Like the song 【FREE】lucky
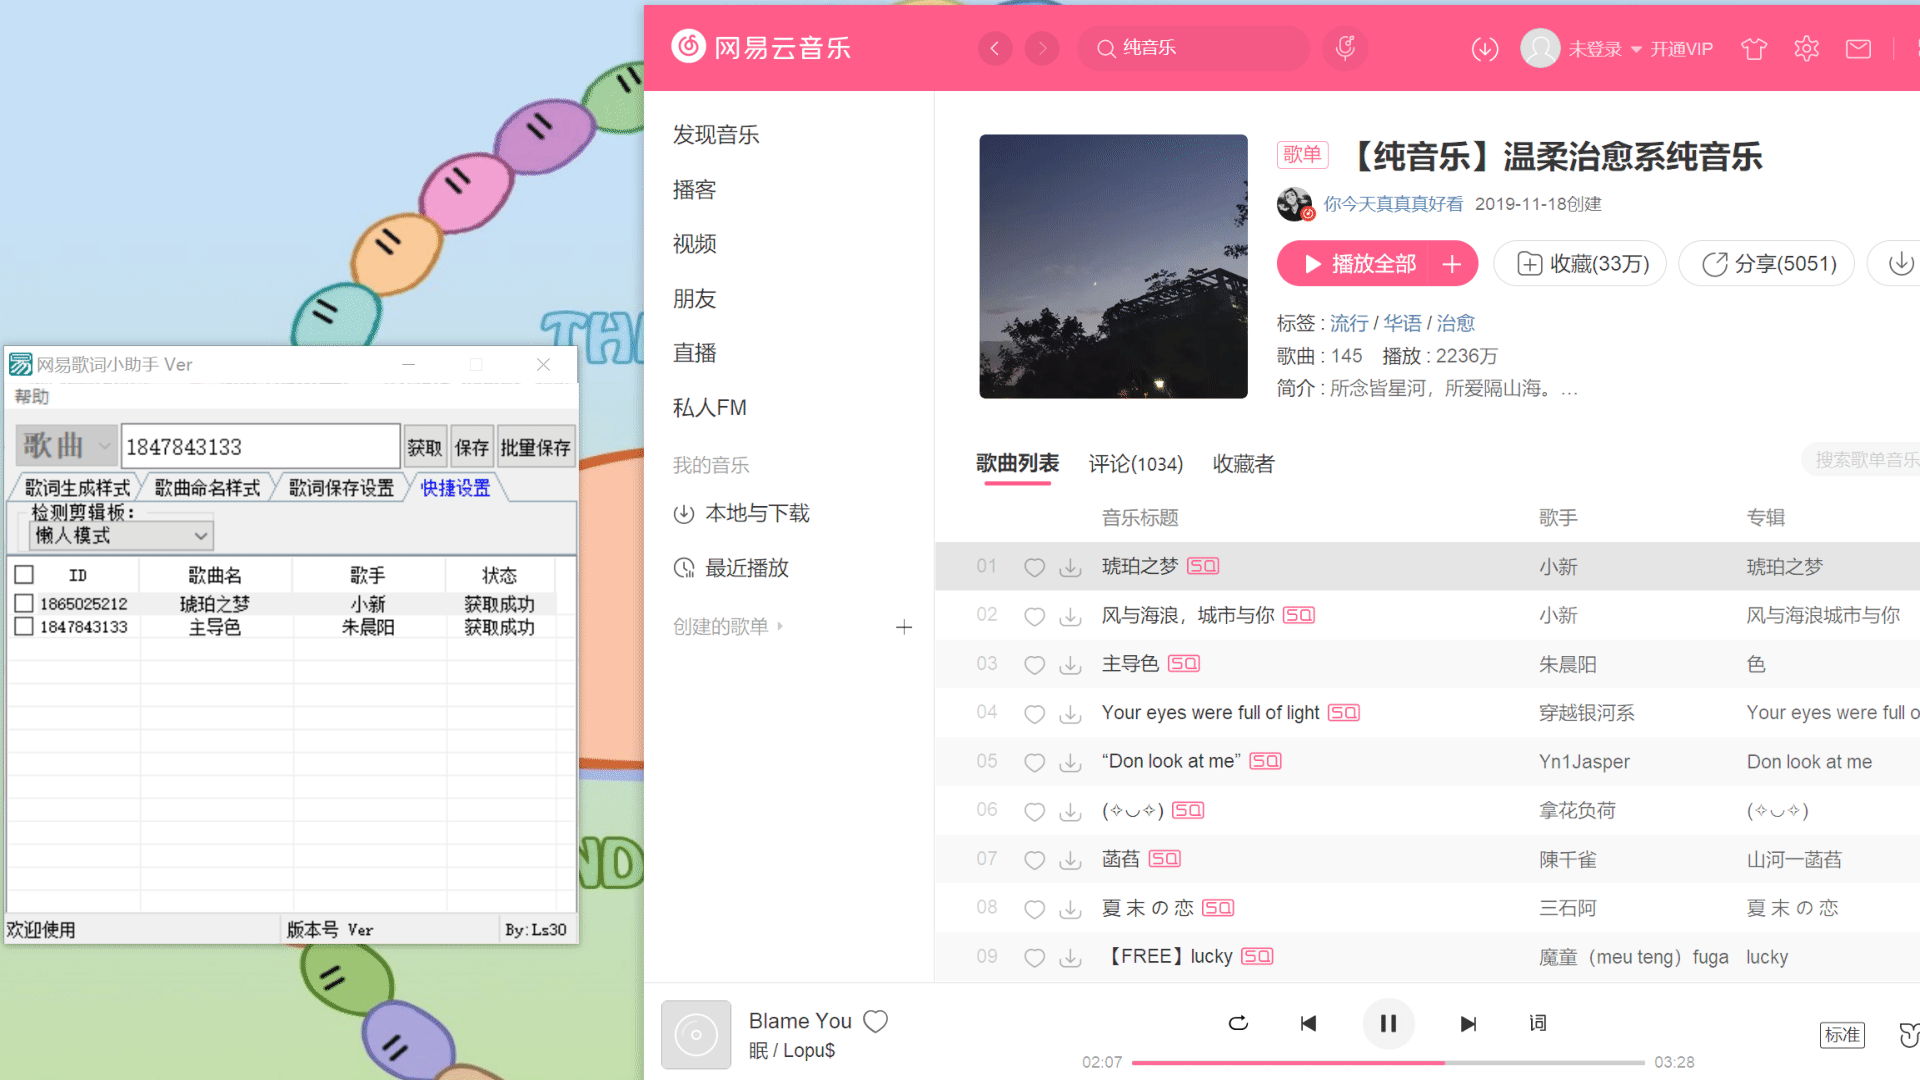Image resolution: width=1920 pixels, height=1080 pixels. tap(1034, 957)
